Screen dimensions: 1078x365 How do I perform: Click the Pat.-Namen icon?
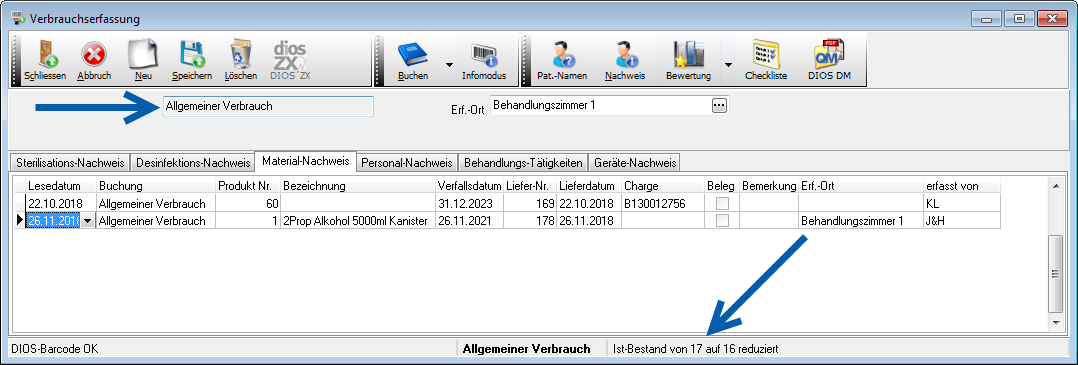562,55
